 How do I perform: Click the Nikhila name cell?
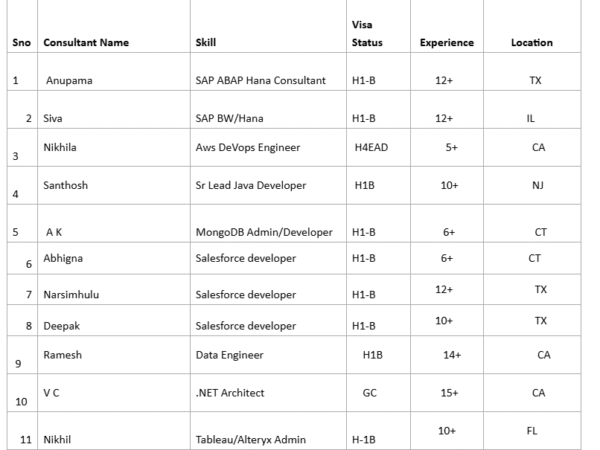64,146
